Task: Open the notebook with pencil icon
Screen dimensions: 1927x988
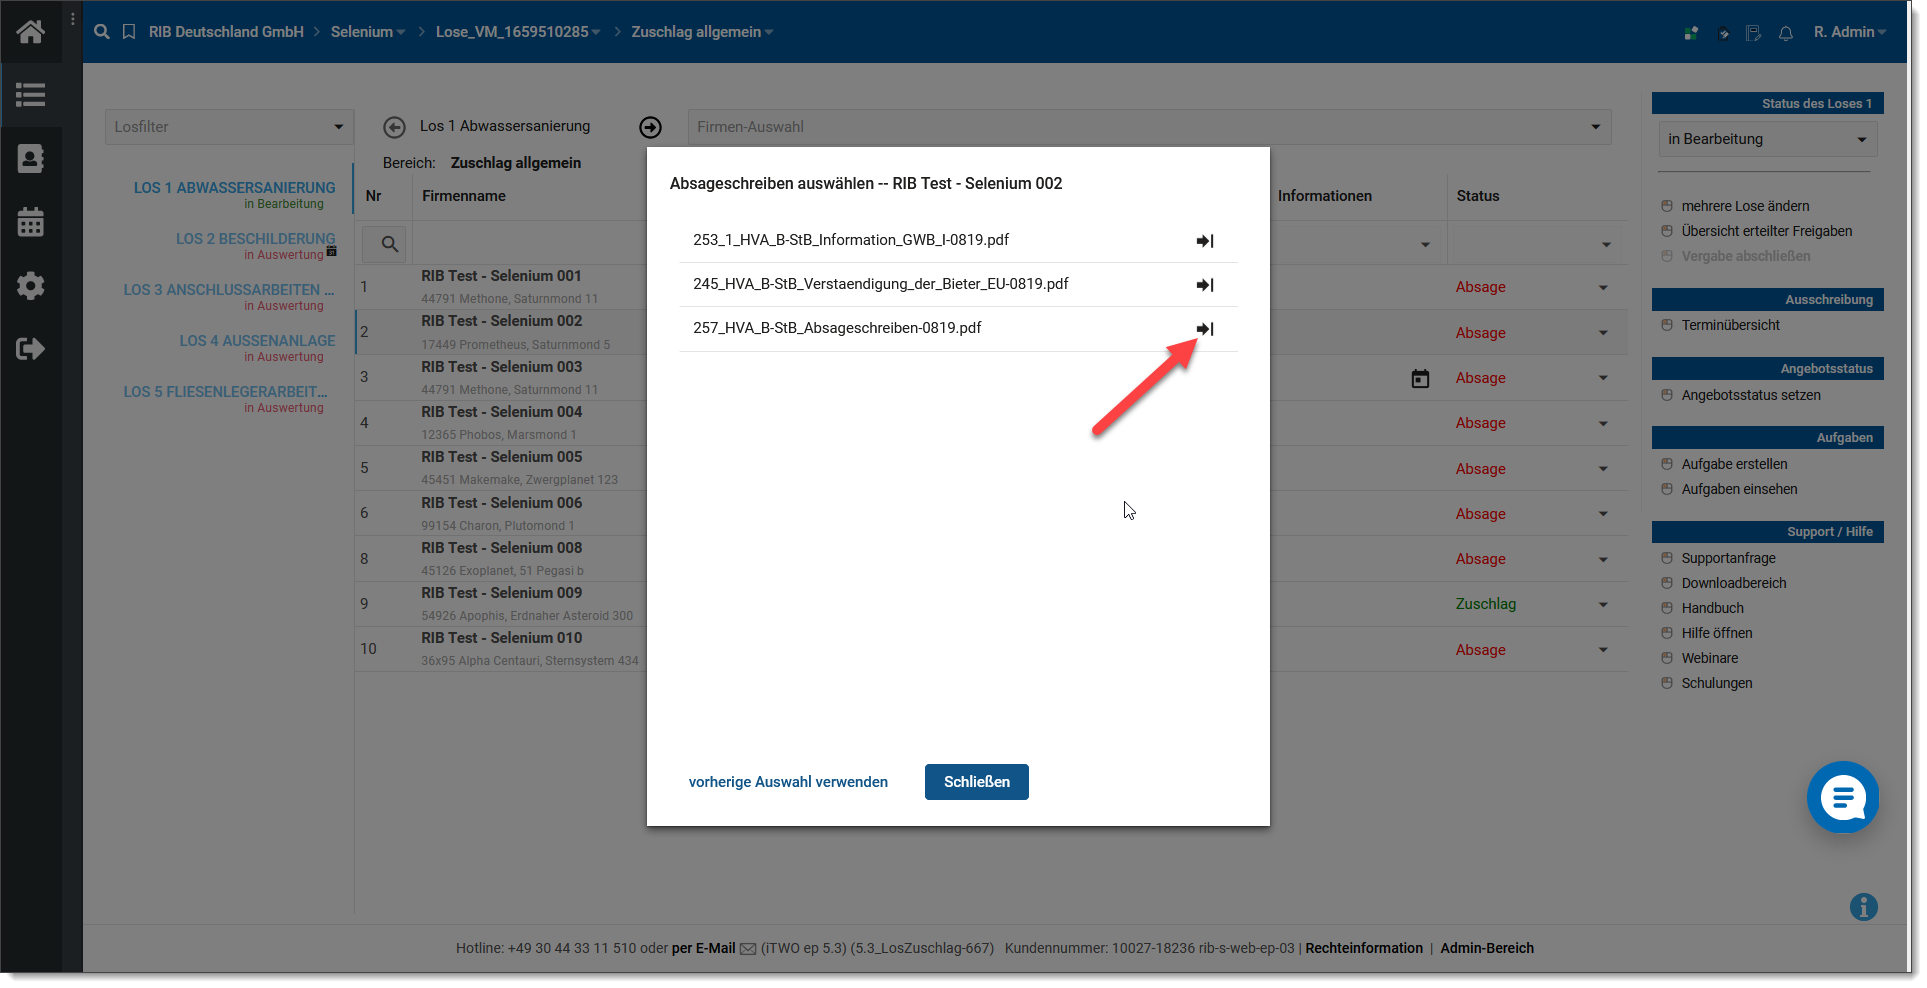Action: (x=1753, y=33)
